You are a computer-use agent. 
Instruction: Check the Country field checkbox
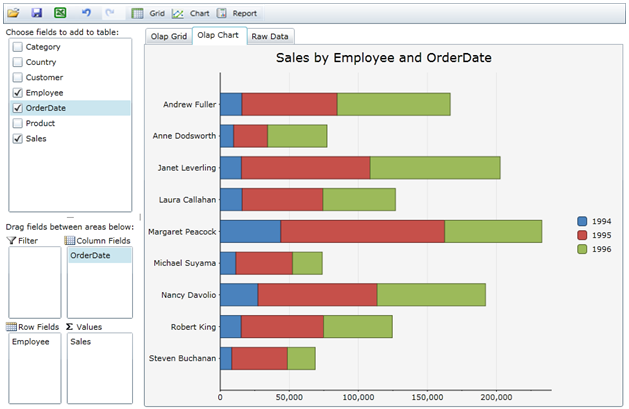point(17,62)
